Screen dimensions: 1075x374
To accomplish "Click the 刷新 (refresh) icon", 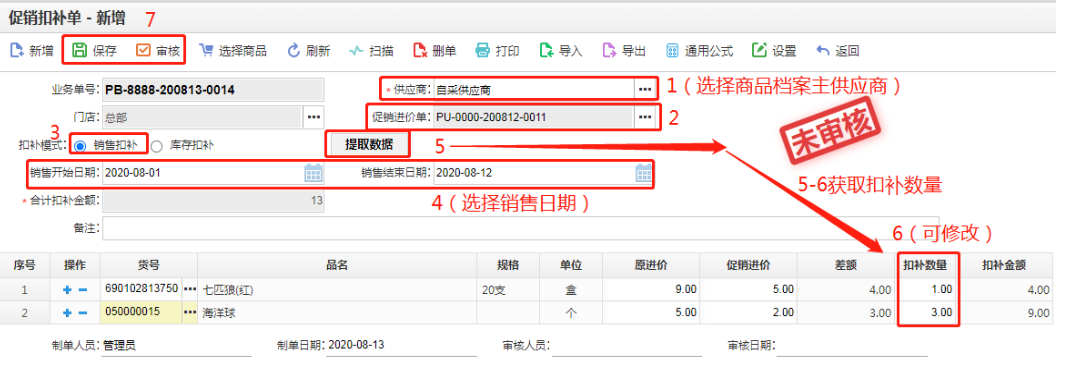I will point(293,50).
